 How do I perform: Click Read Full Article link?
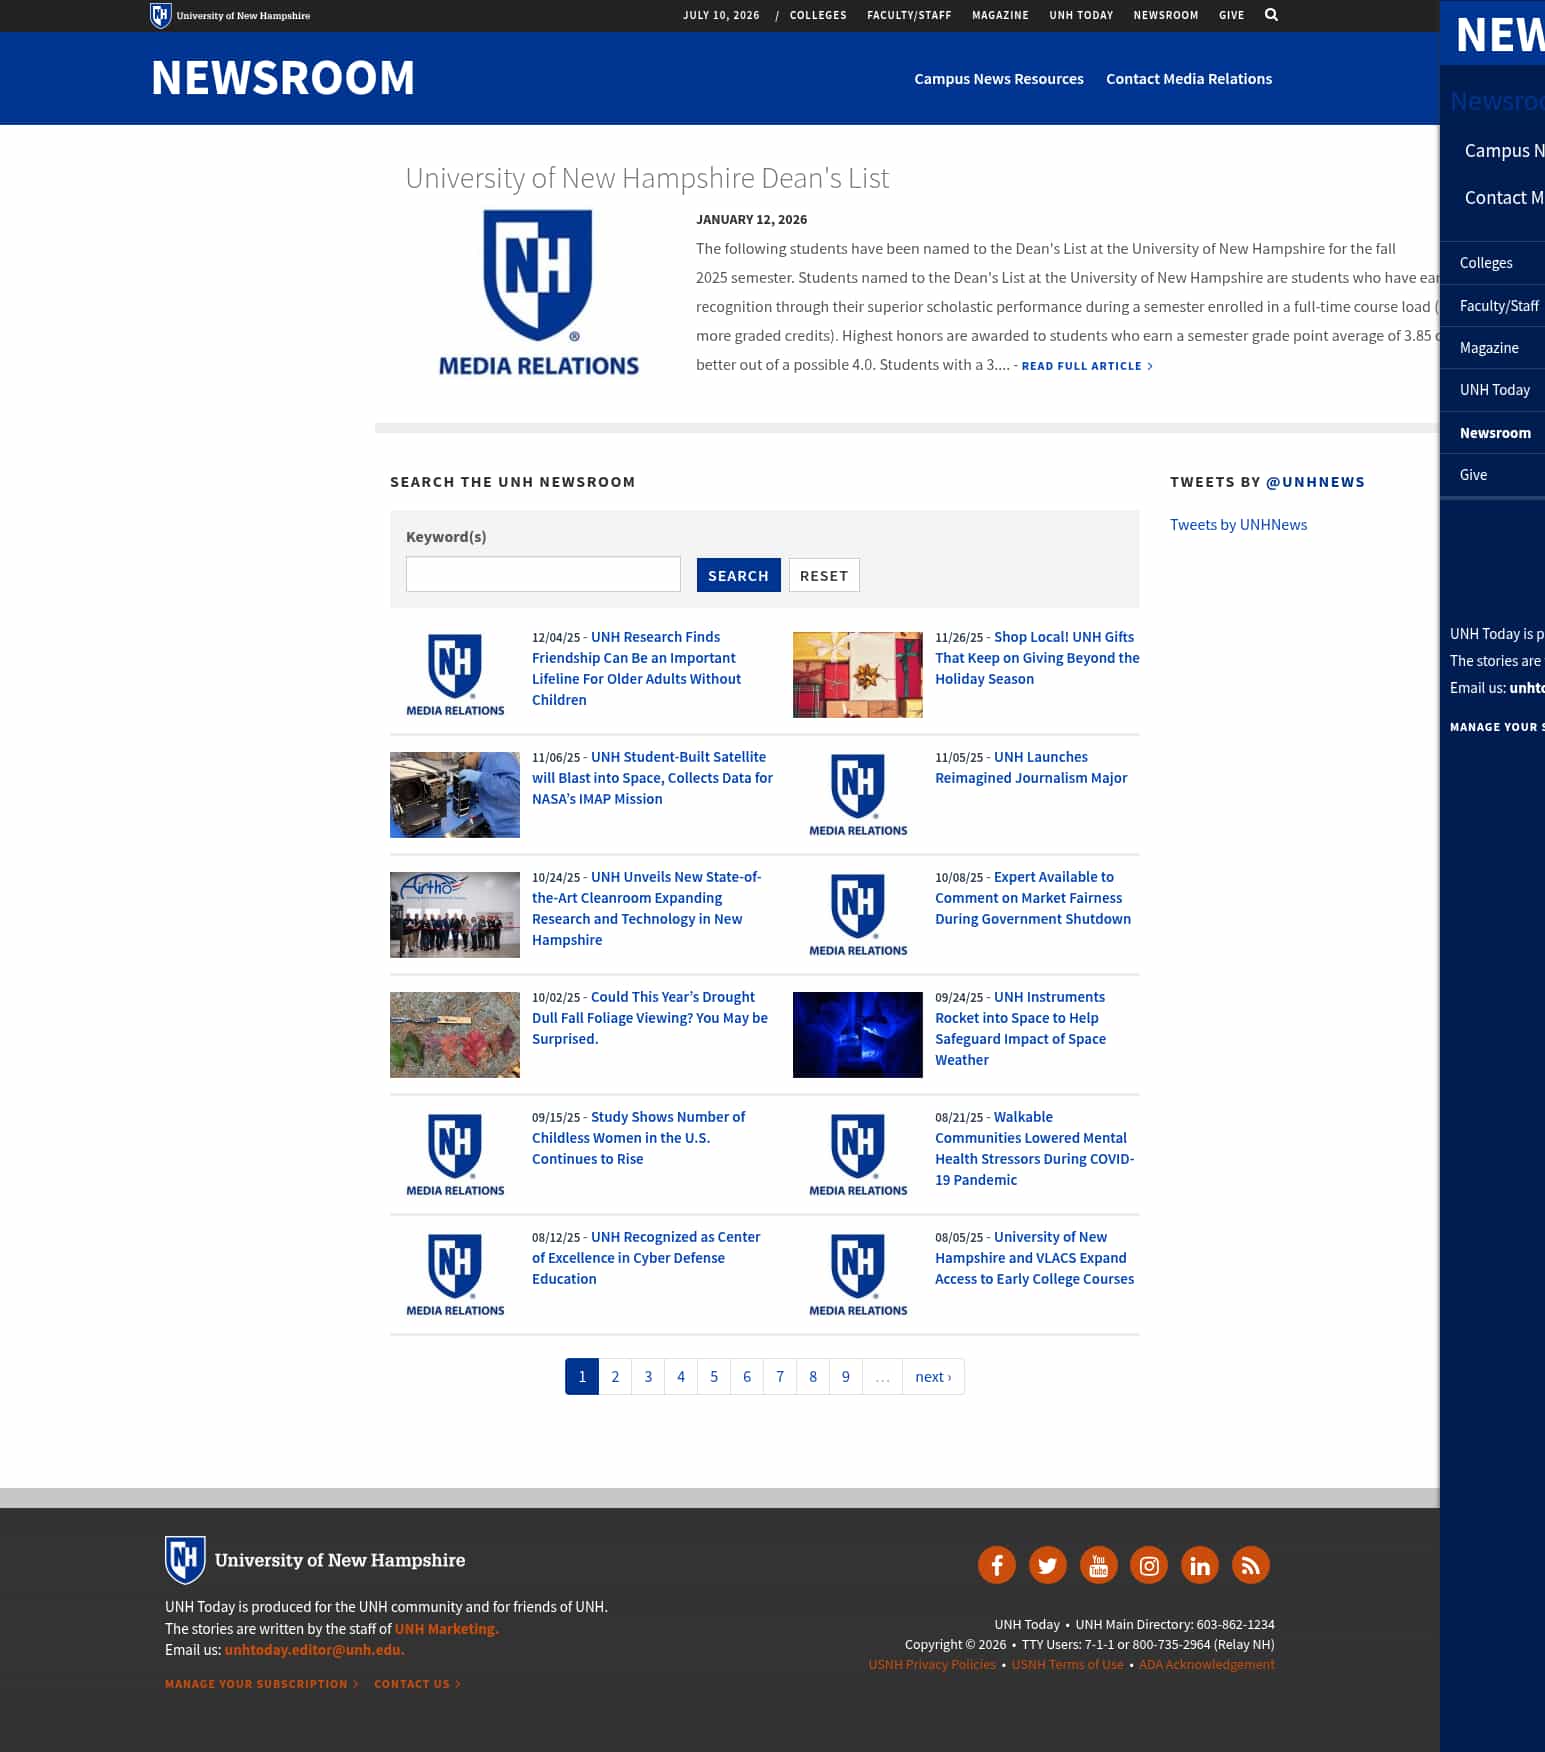tap(1087, 366)
